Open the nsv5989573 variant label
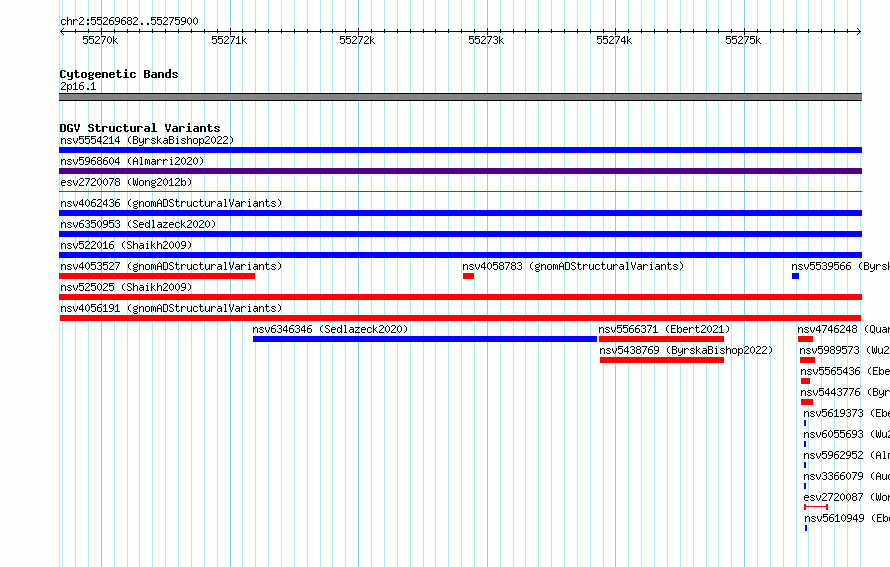 click(x=845, y=350)
